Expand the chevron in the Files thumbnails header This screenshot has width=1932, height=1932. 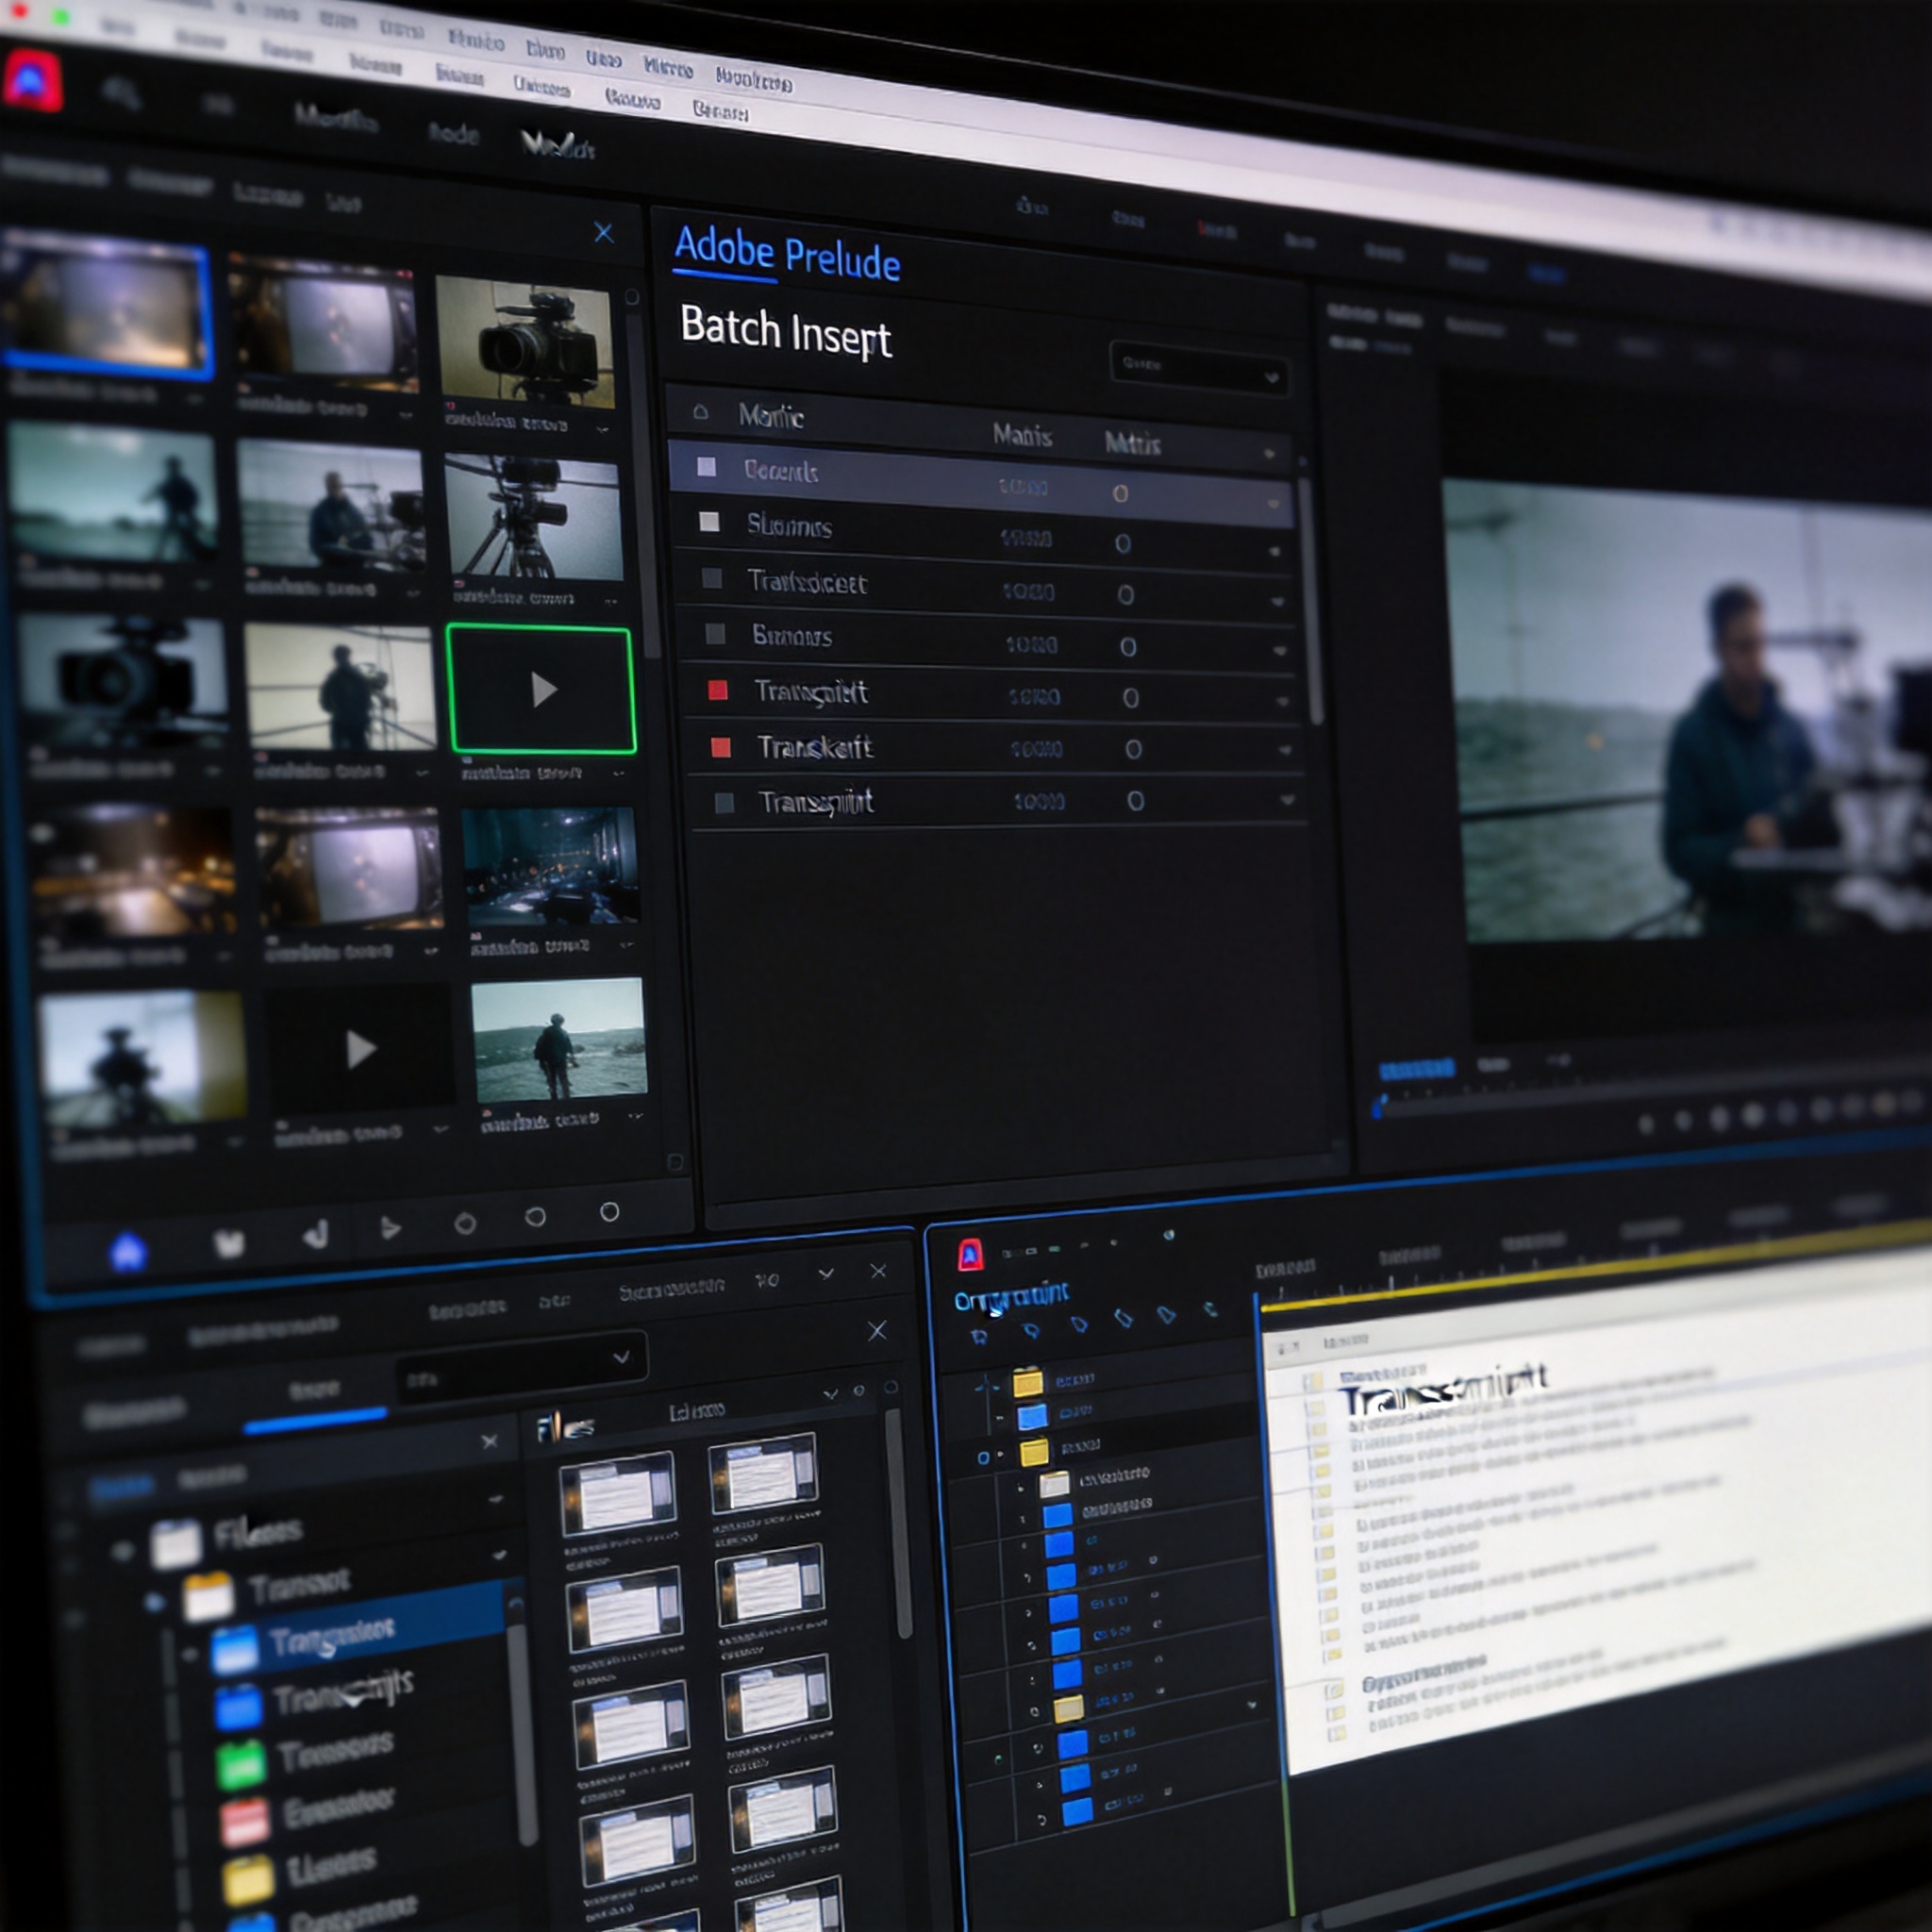830,1394
